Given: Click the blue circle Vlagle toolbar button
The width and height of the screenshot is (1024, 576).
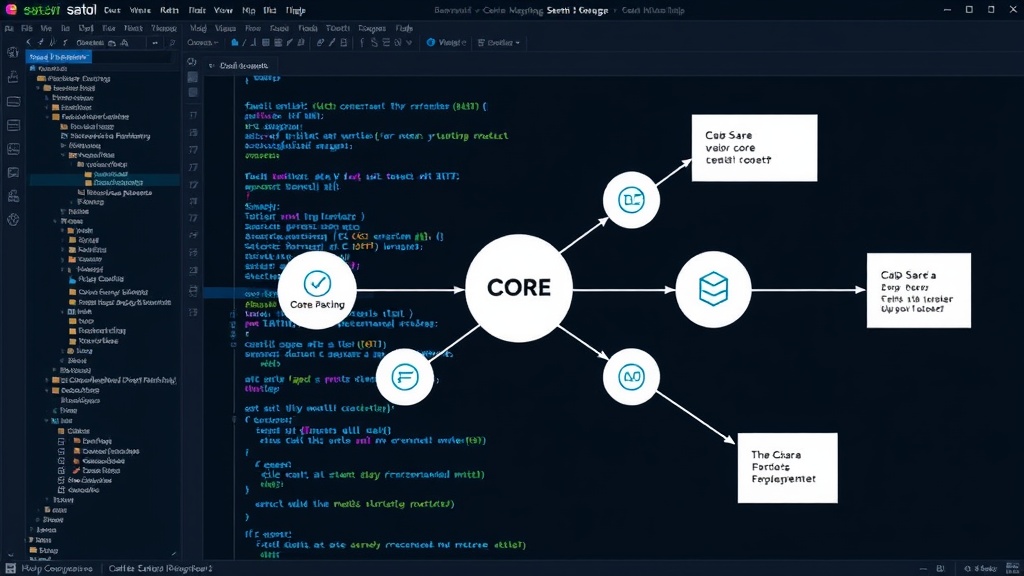Looking at the screenshot, I should [x=446, y=42].
